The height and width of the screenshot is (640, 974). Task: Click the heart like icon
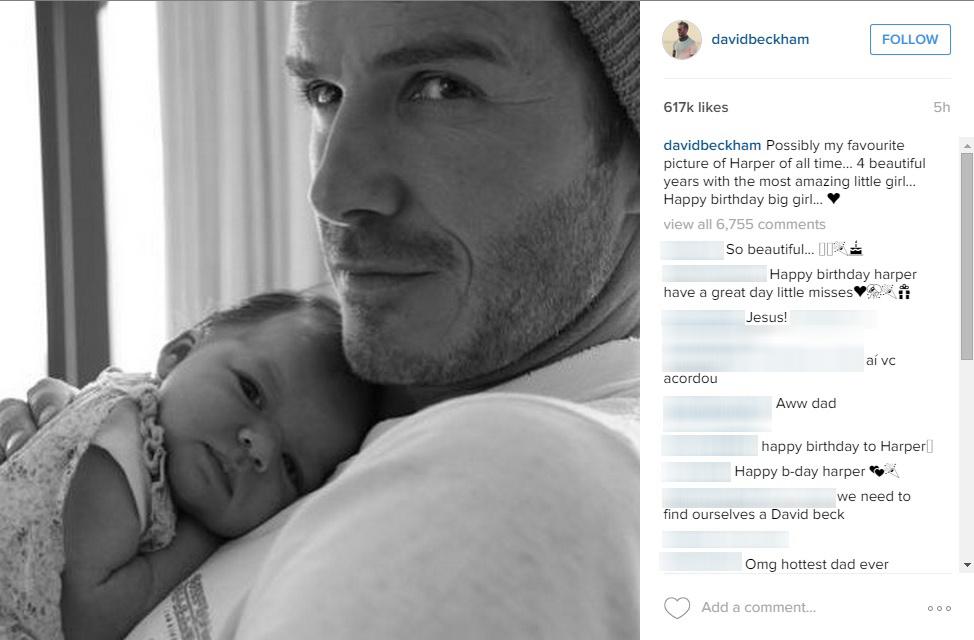coord(676,608)
